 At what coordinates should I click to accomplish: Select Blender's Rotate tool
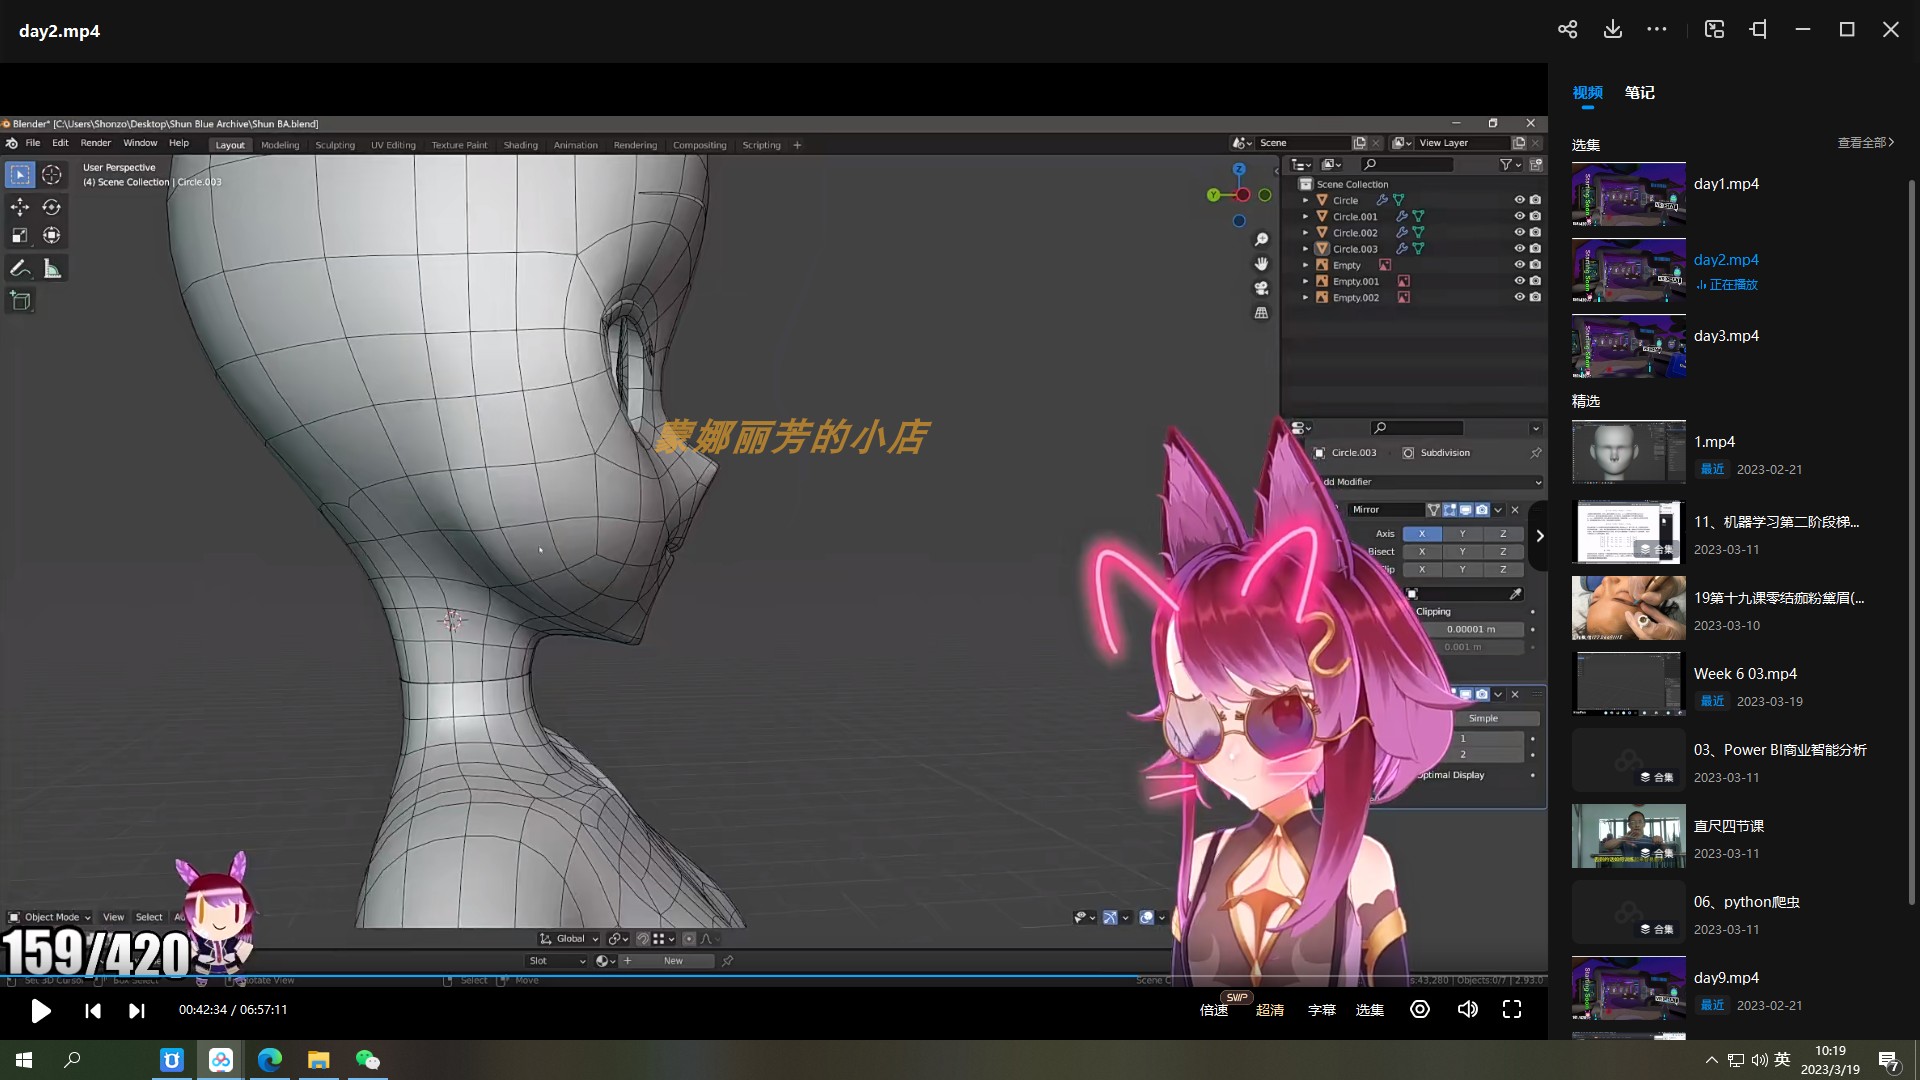(x=52, y=207)
